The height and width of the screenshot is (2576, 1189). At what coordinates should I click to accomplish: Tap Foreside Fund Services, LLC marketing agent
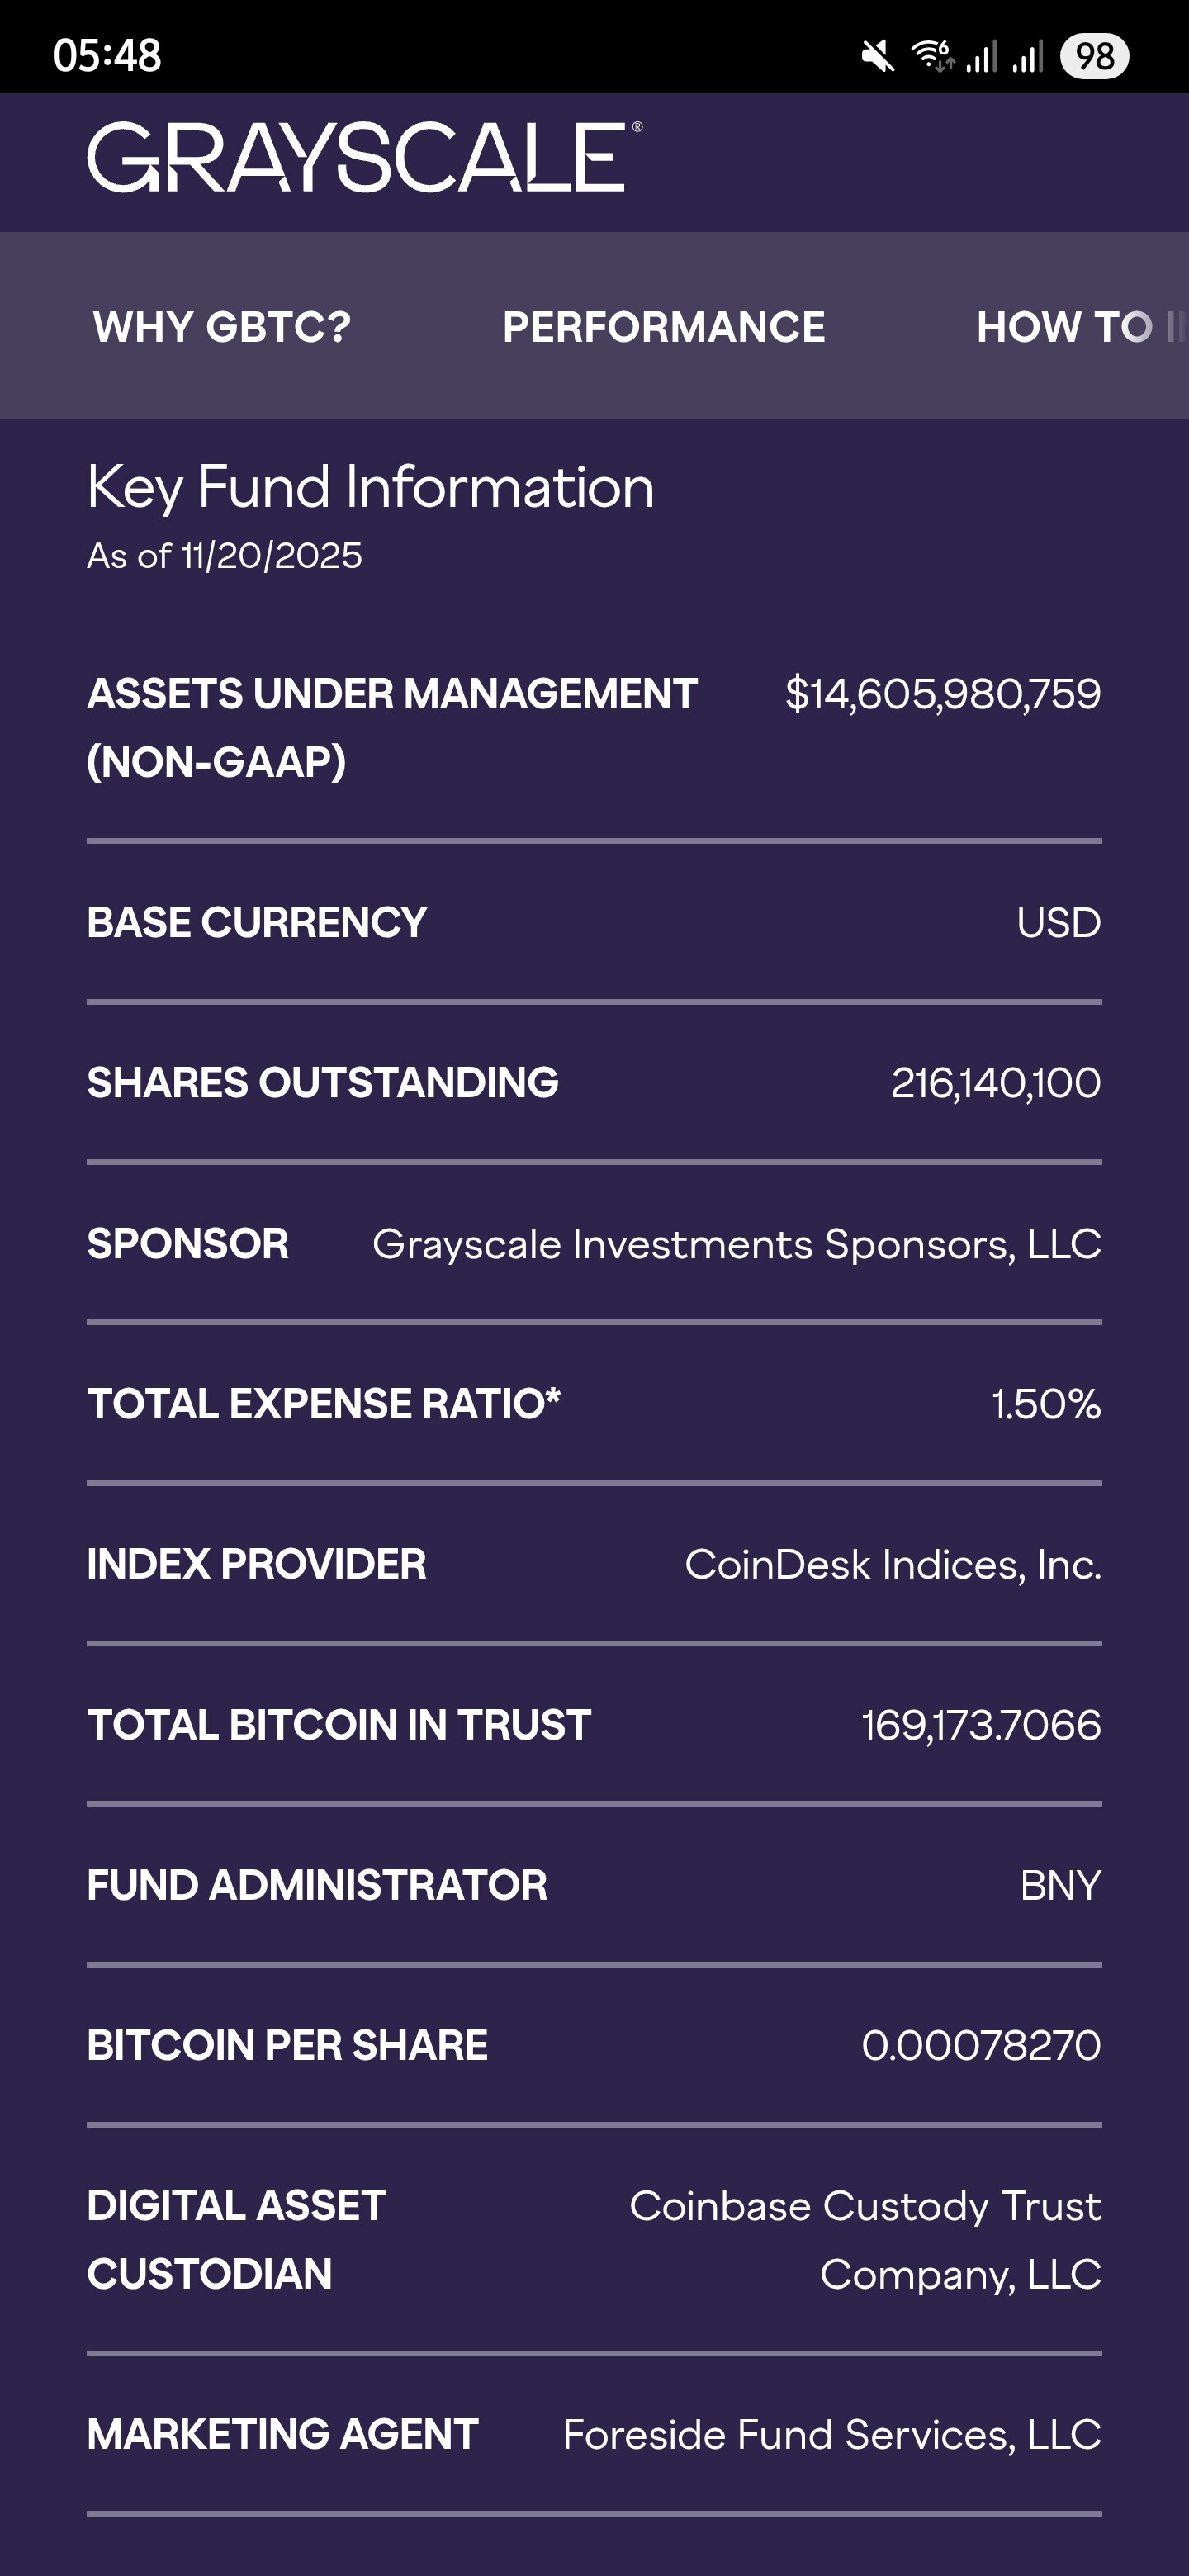pyautogui.click(x=831, y=2435)
